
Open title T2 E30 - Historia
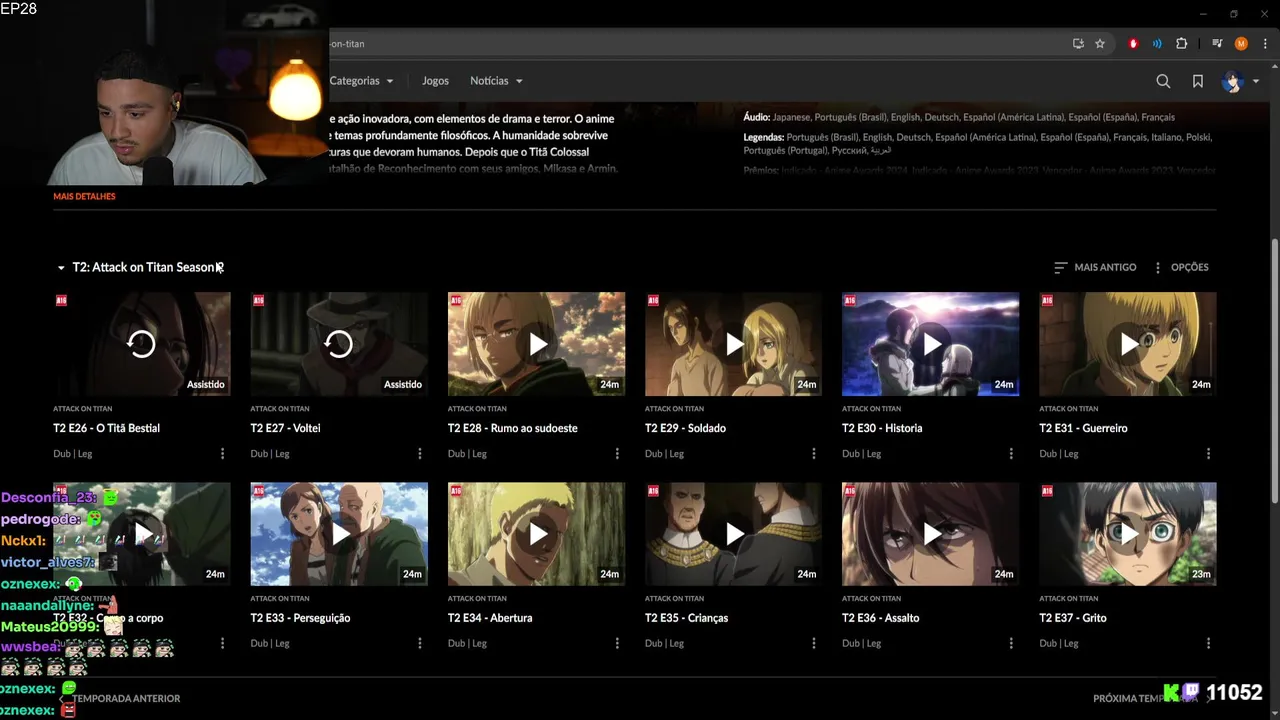(x=882, y=428)
